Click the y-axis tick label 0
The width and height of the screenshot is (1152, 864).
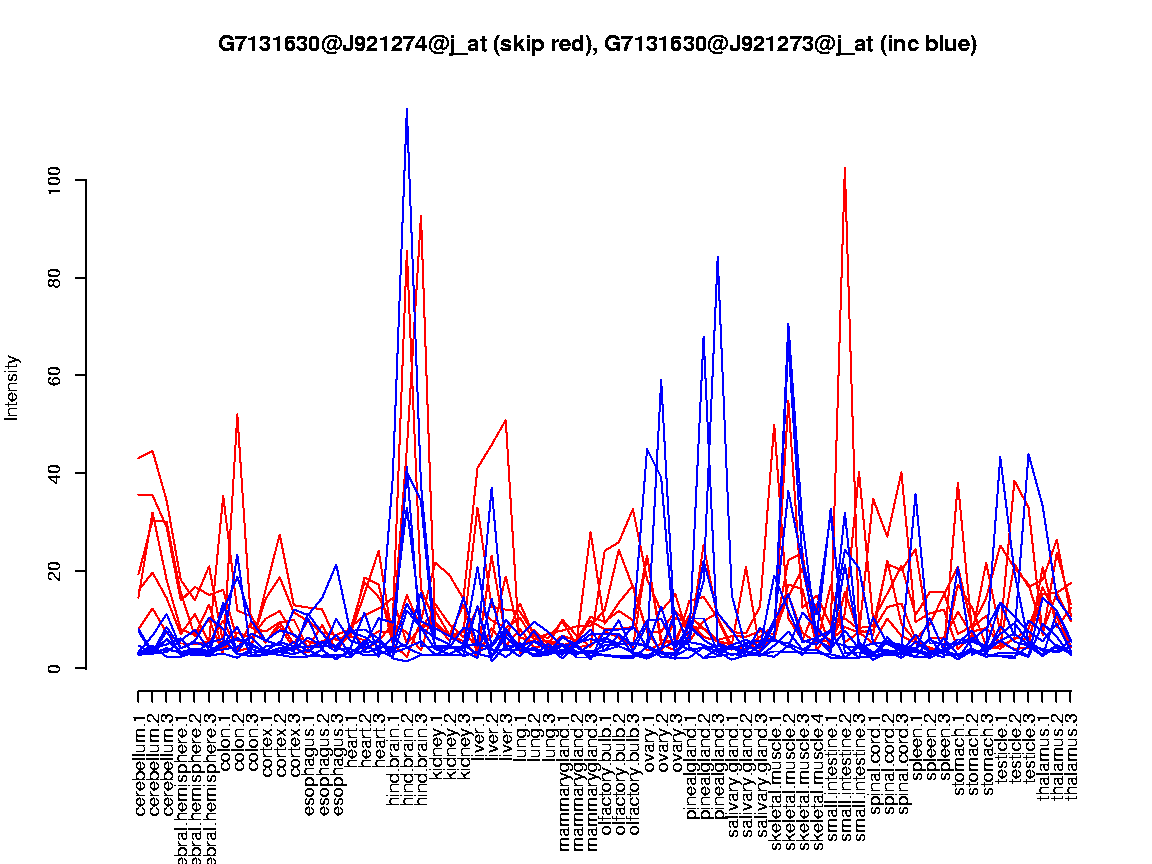click(55, 668)
